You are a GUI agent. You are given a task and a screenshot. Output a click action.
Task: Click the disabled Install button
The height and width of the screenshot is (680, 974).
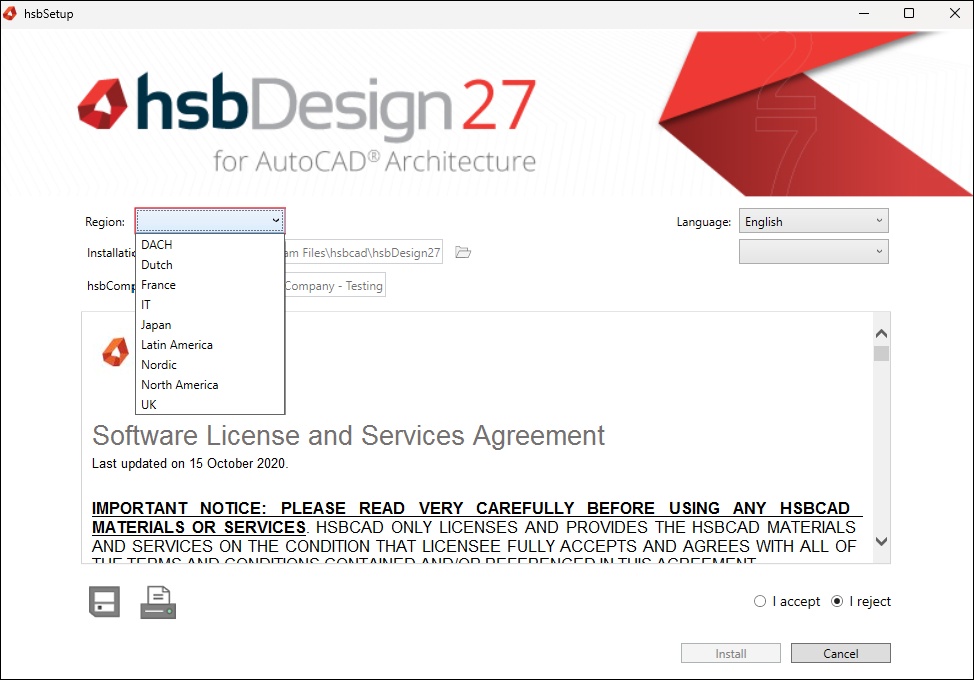point(730,653)
